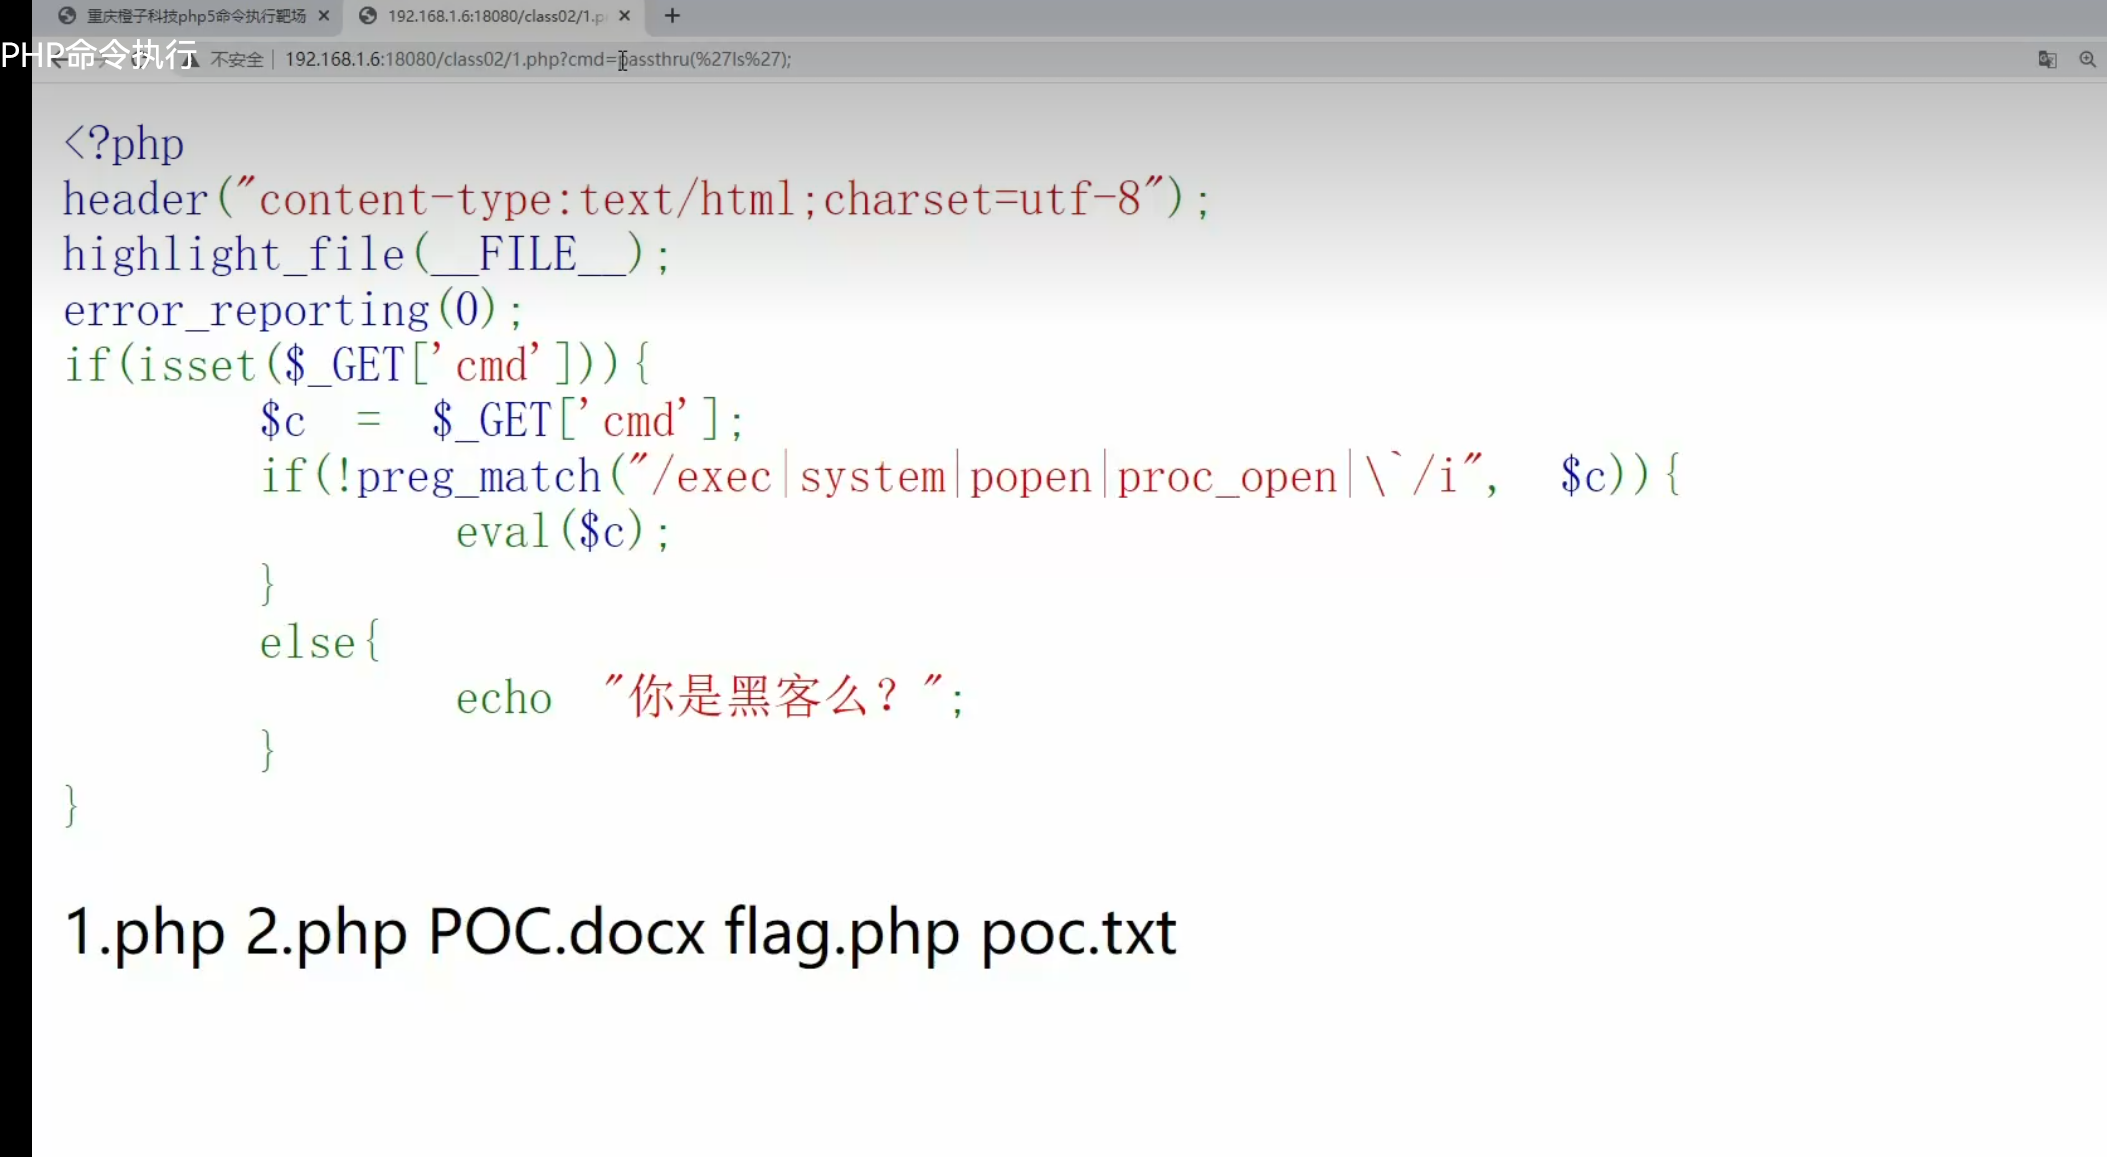Image resolution: width=2107 pixels, height=1157 pixels.
Task: Close the 192.168.1.6:18080 tab
Action: coord(625,16)
